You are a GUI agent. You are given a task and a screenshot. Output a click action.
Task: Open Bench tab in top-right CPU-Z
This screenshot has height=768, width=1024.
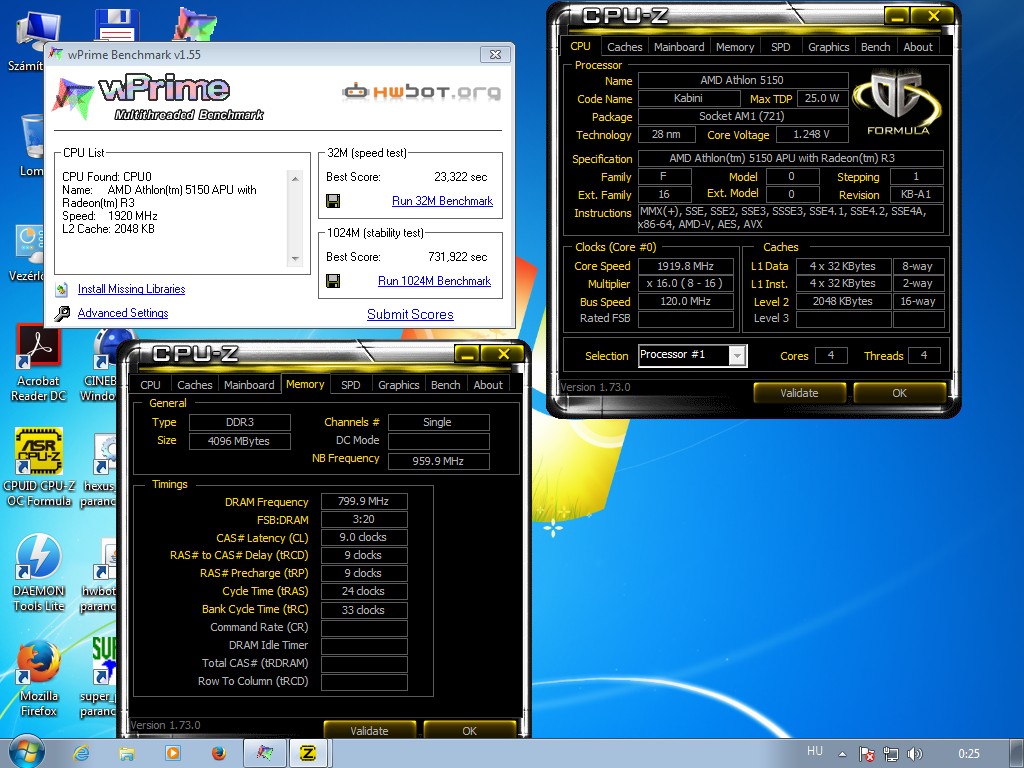tap(875, 47)
